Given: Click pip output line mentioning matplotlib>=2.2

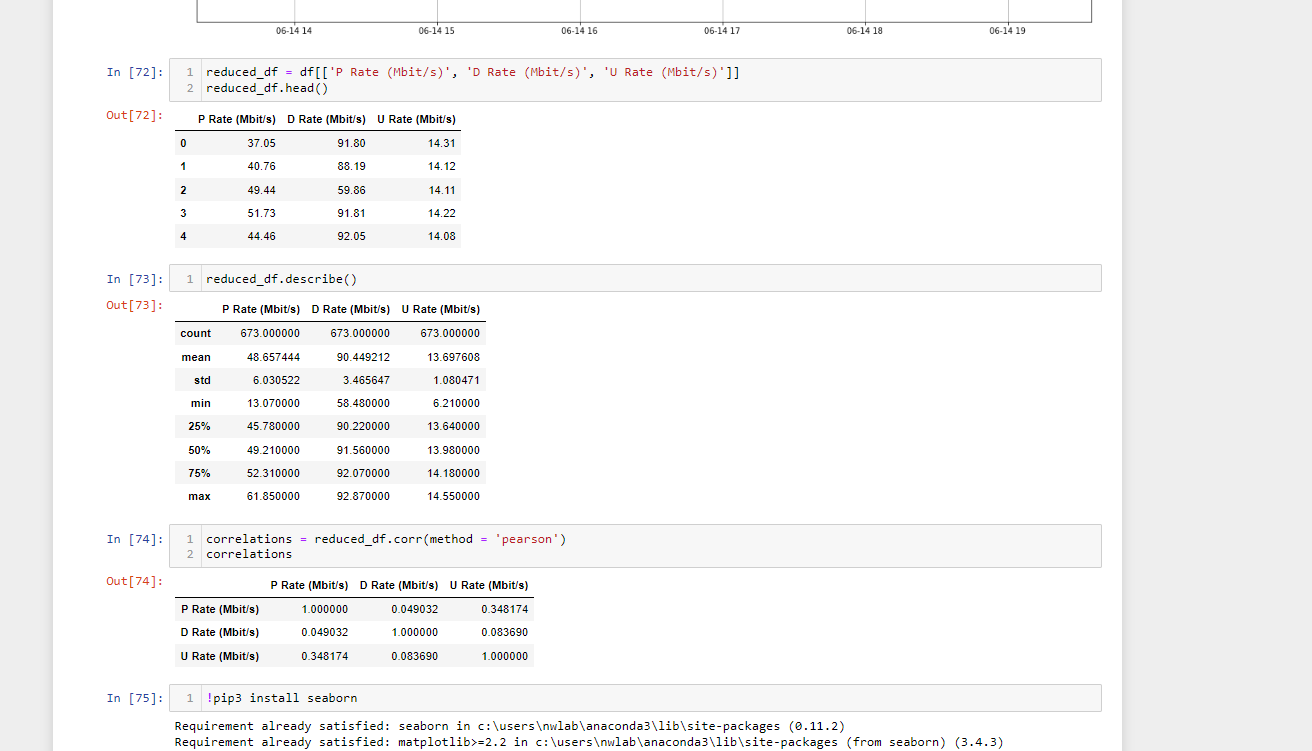Looking at the screenshot, I should (589, 742).
